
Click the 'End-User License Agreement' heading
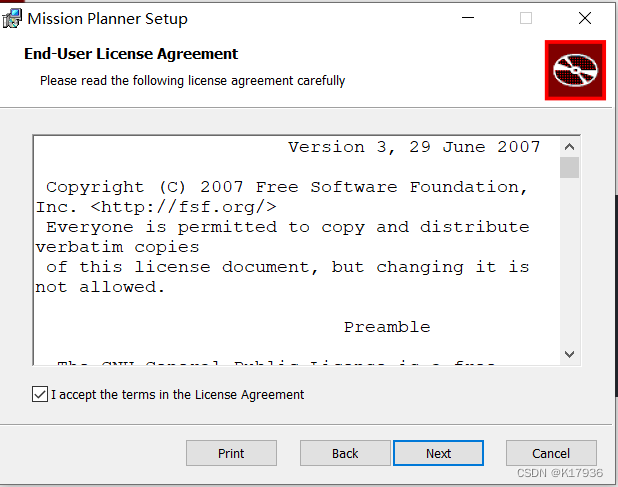[131, 54]
